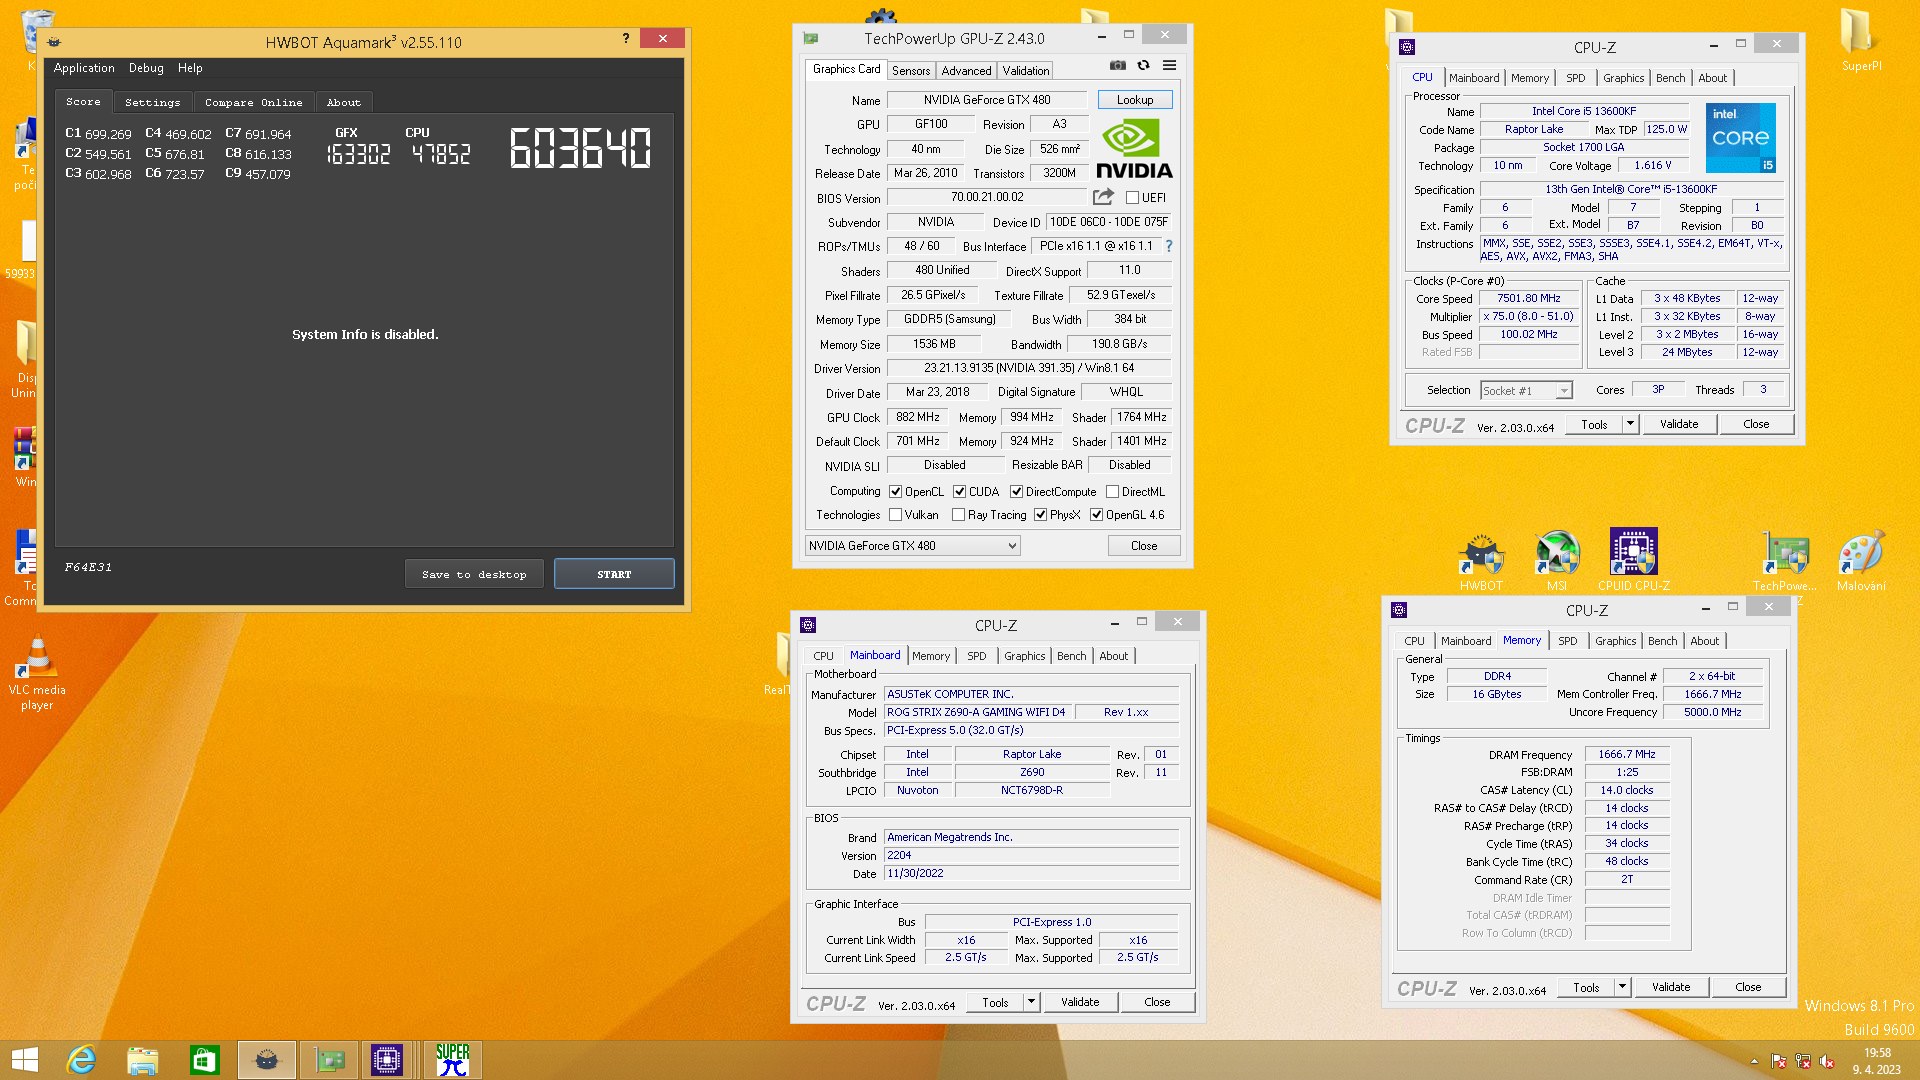Screen dimensions: 1920x1080
Task: Open File Explorer from taskbar
Action: click(x=142, y=1060)
